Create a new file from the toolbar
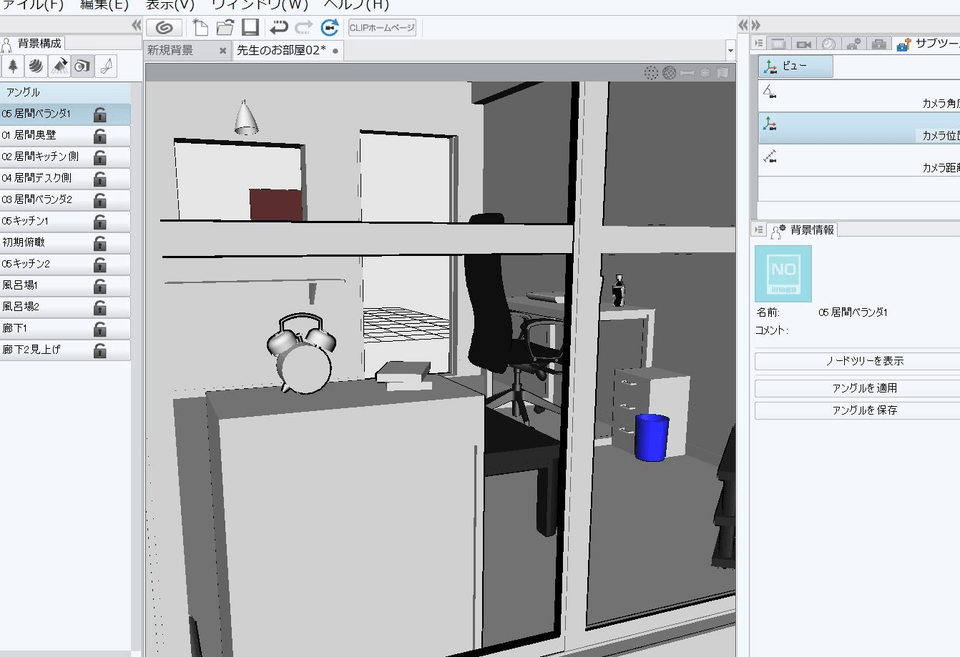Screen dimensions: 960x657 [x=201, y=27]
